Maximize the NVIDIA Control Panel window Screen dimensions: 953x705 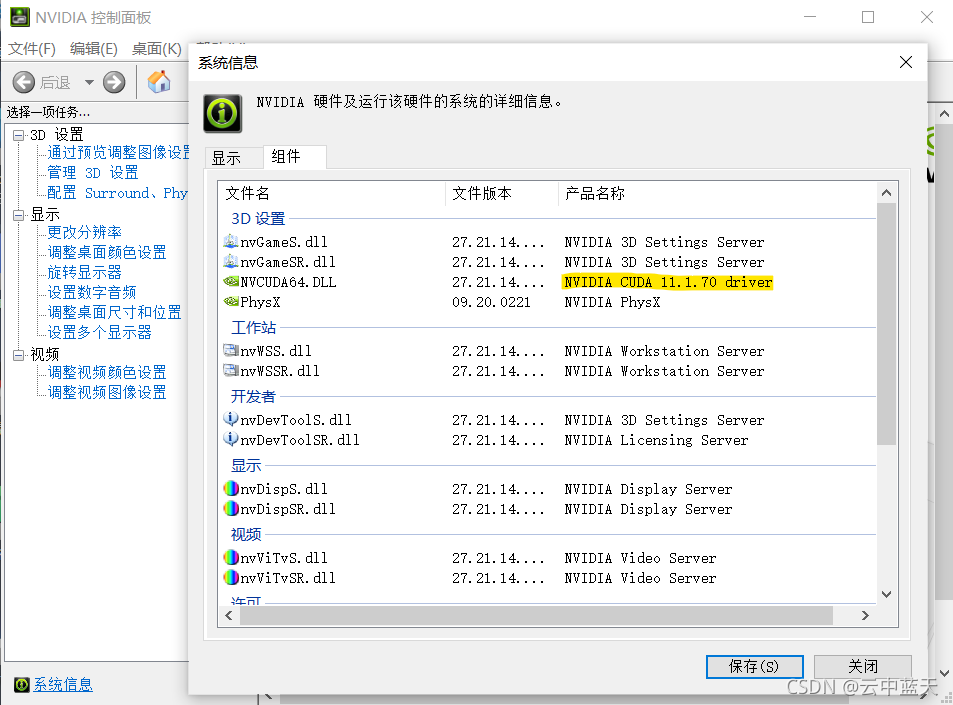[868, 17]
